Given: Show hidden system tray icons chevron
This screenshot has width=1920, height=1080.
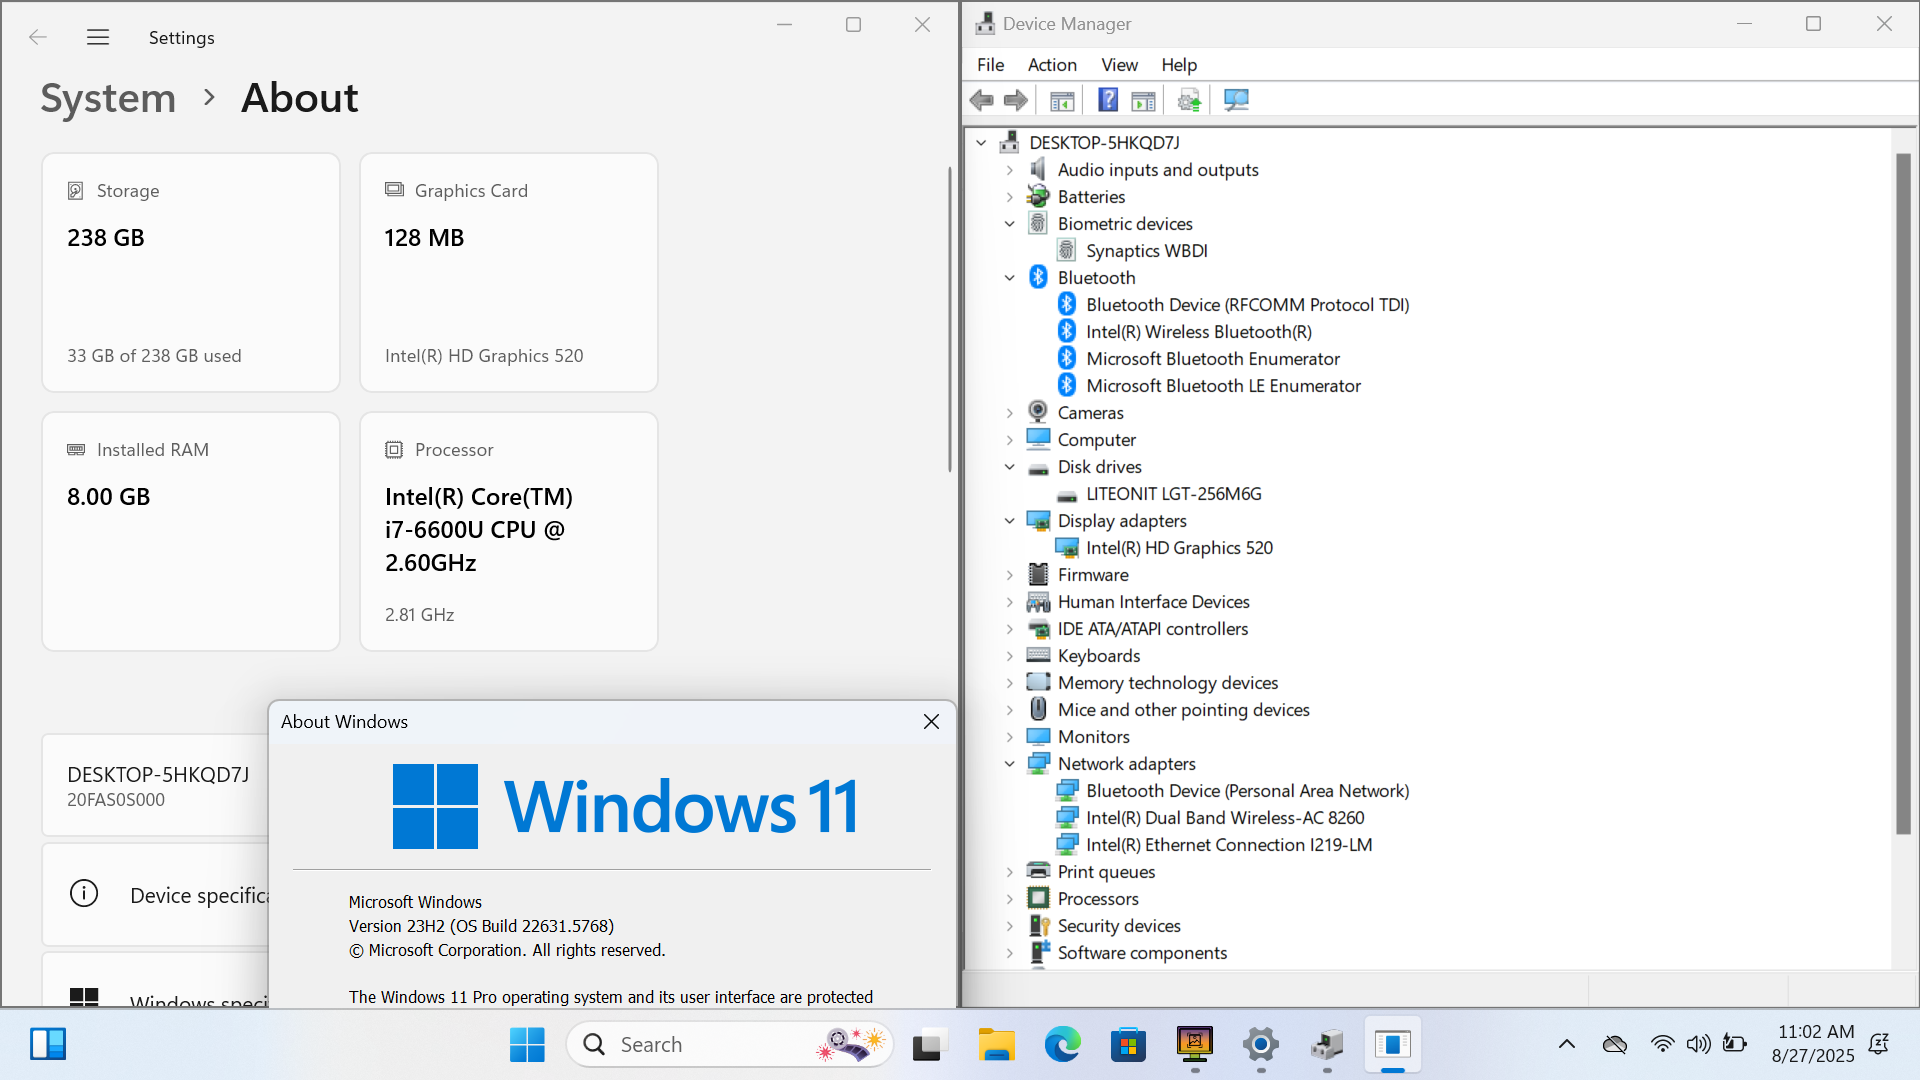Looking at the screenshot, I should (x=1567, y=1045).
